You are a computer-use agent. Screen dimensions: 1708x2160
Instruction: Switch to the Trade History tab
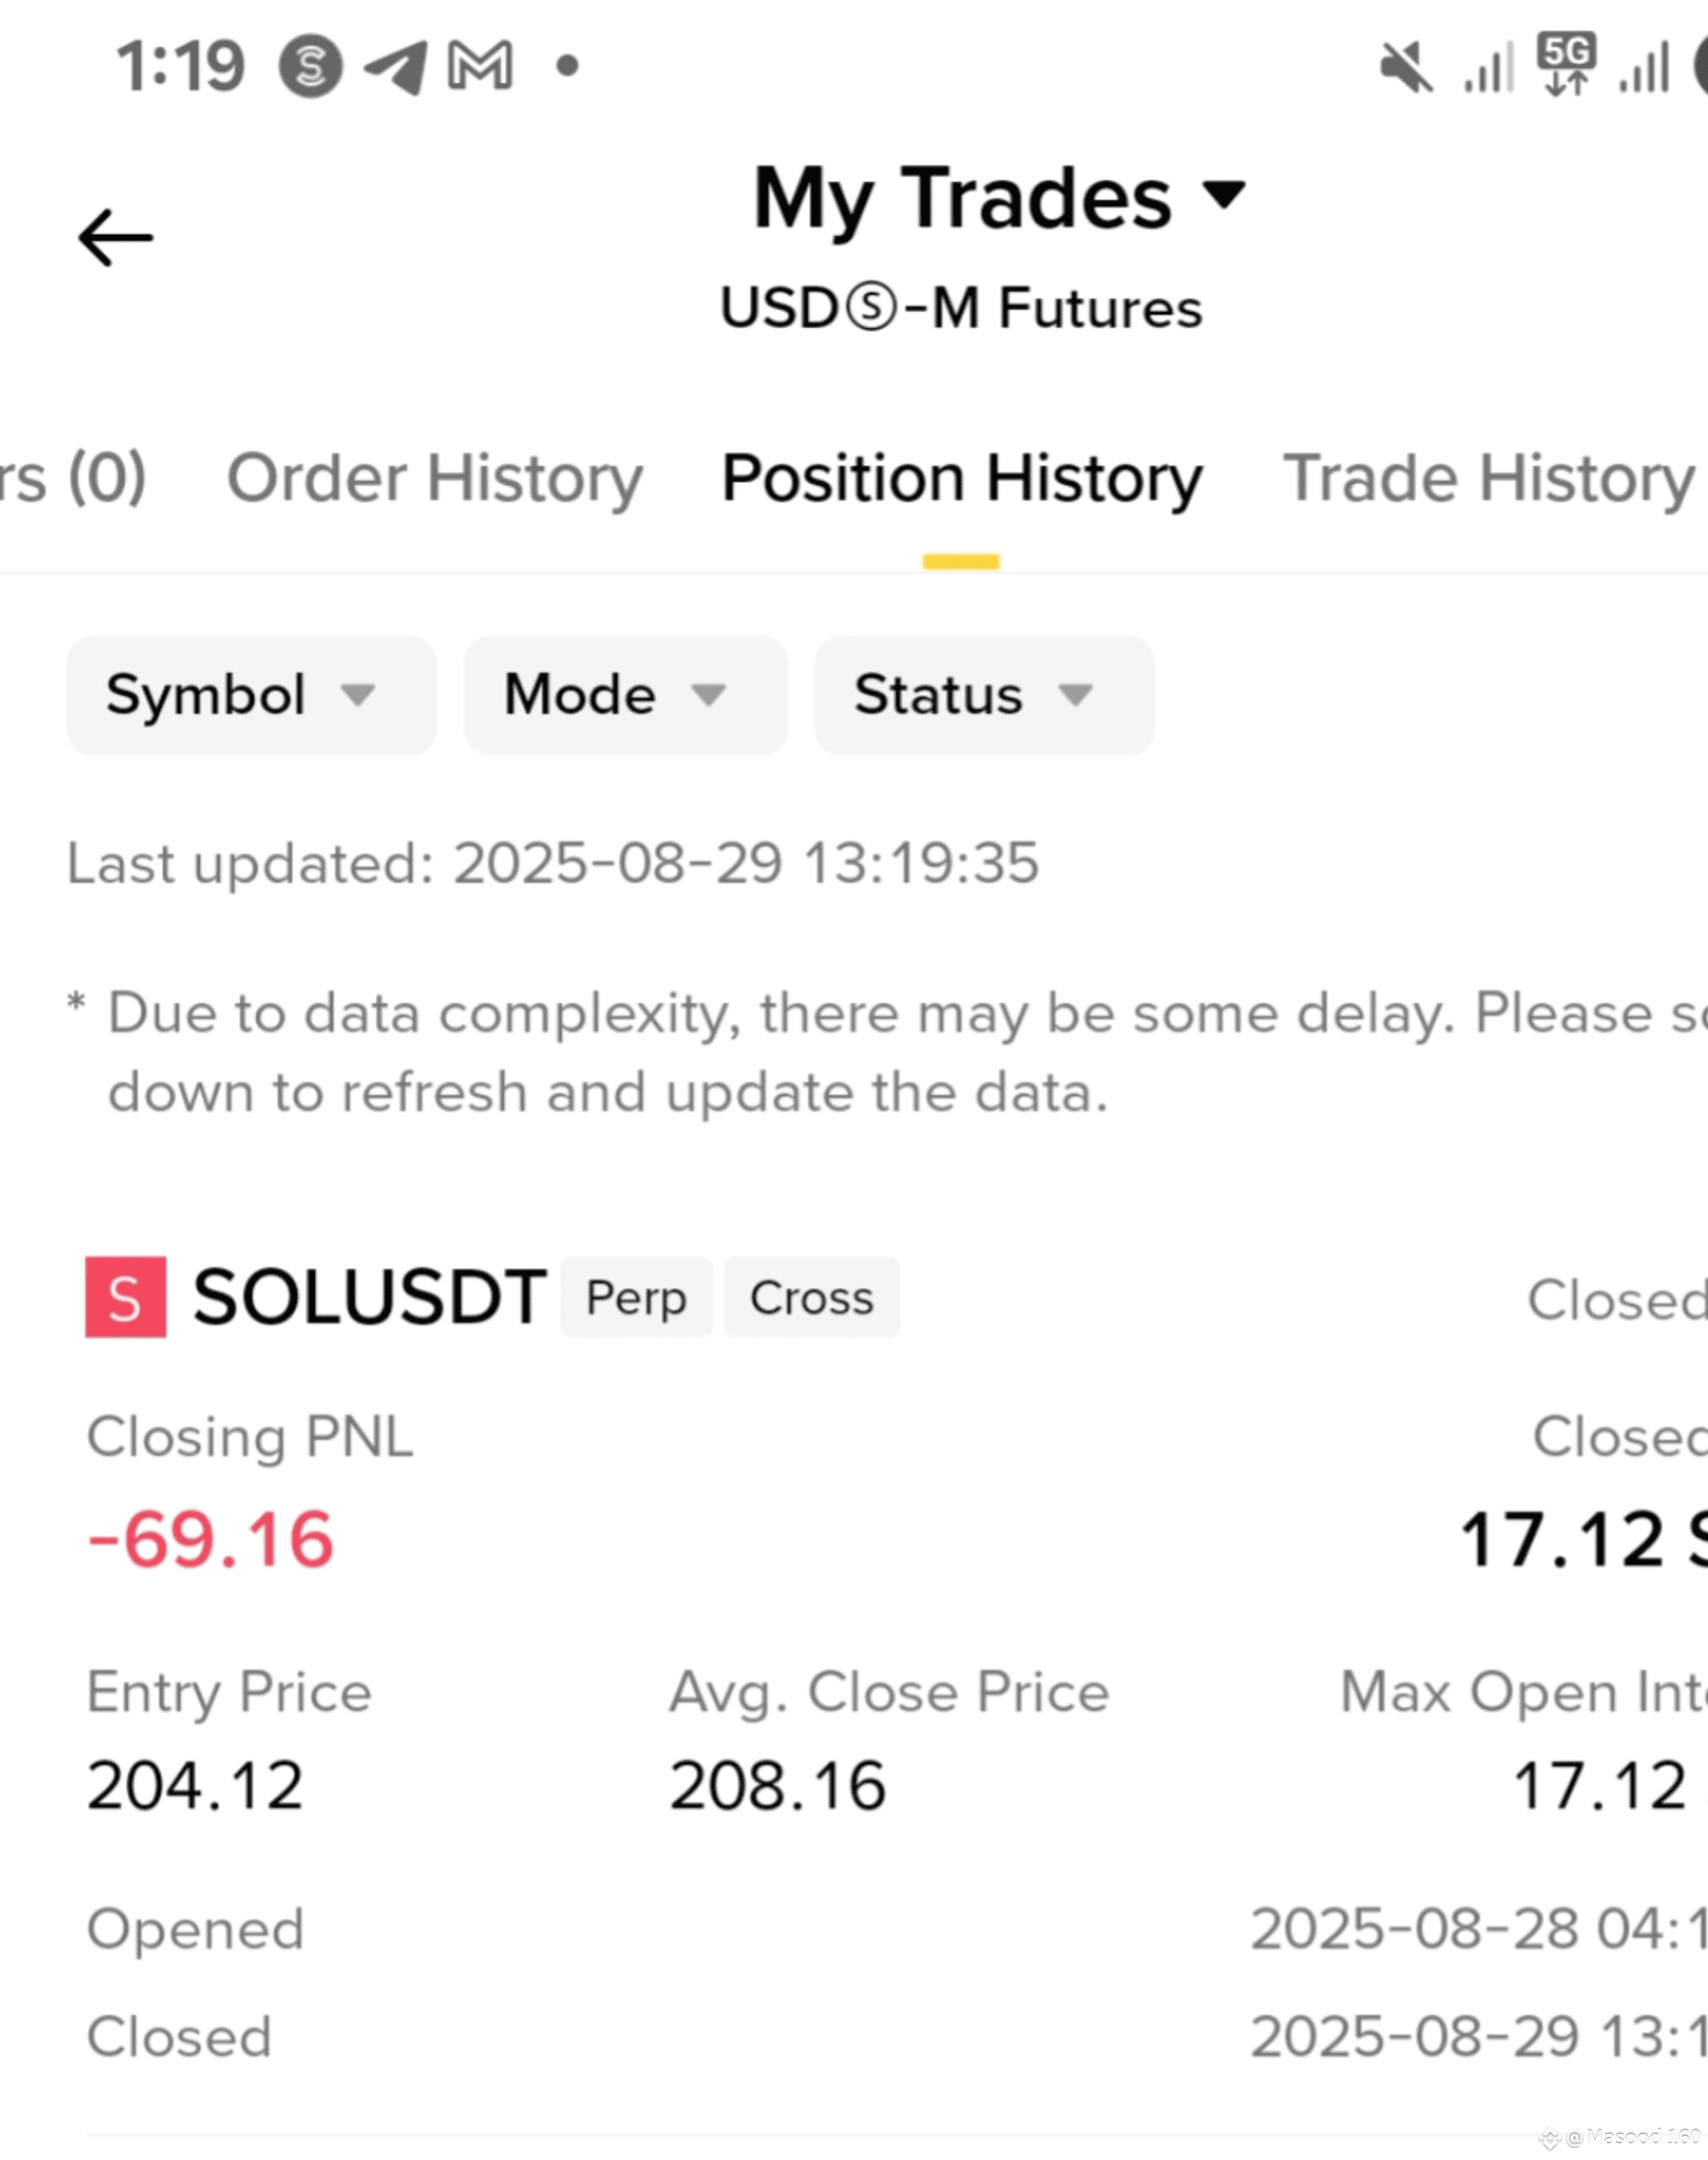click(x=1490, y=480)
